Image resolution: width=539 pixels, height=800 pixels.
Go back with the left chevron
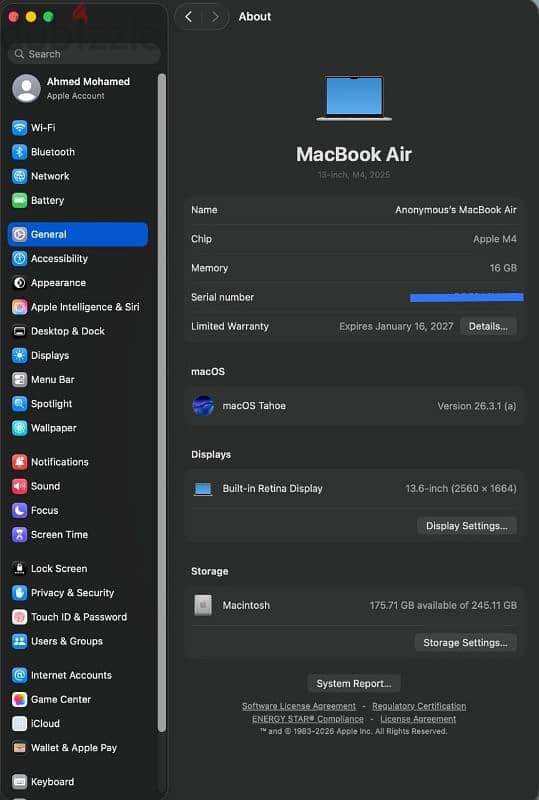pyautogui.click(x=188, y=17)
